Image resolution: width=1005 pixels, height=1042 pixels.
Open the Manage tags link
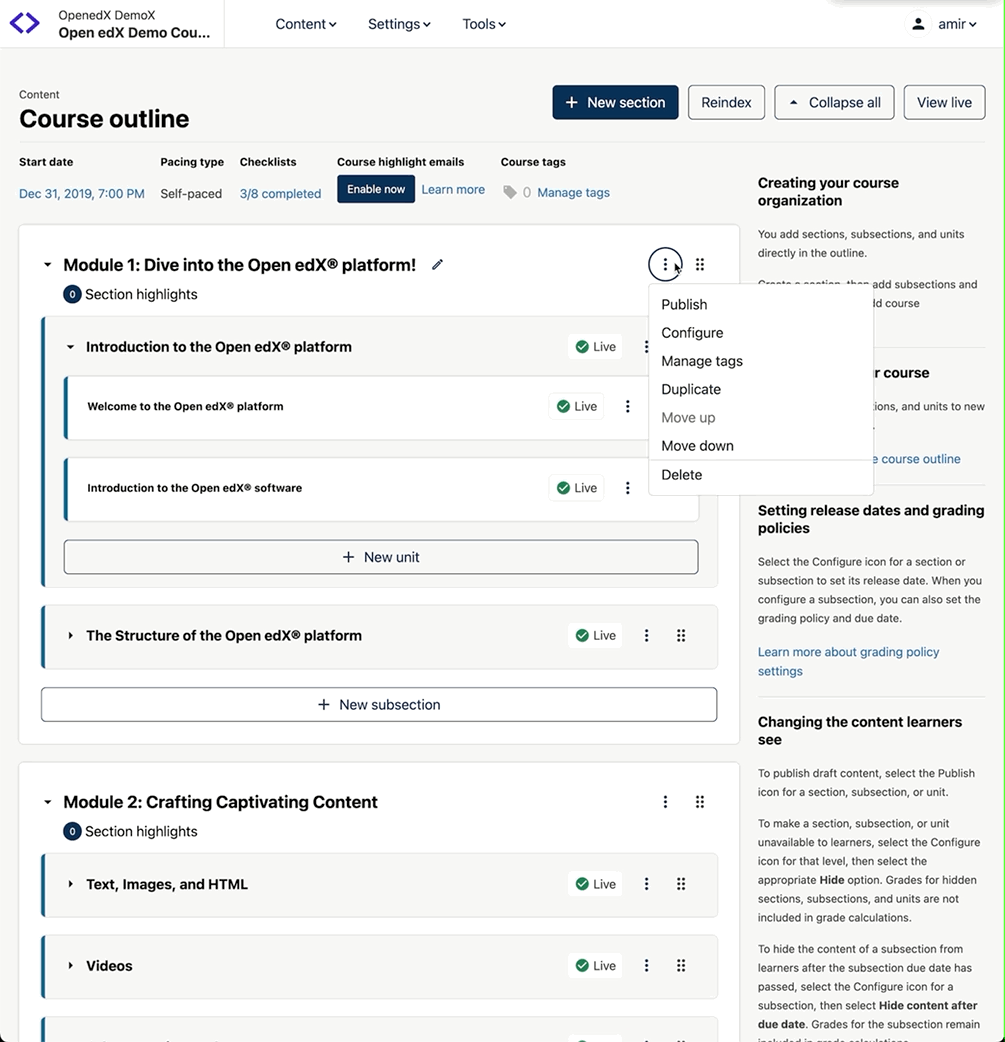point(573,193)
